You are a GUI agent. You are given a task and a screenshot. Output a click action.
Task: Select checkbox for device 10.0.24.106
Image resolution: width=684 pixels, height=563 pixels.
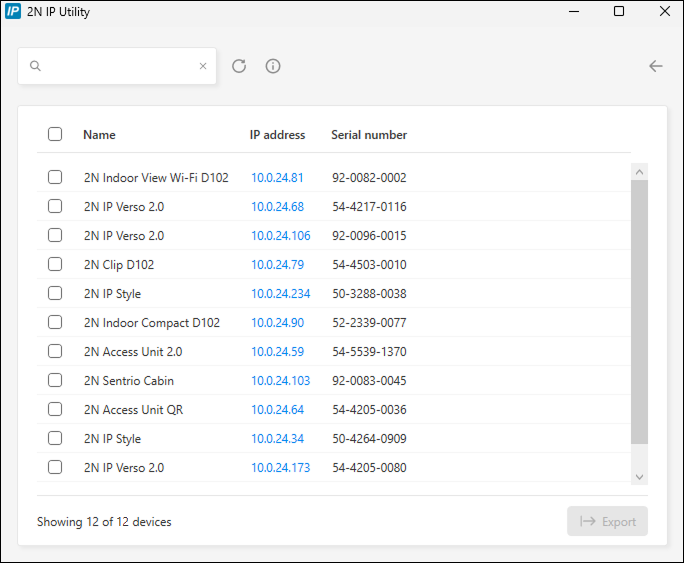(x=55, y=235)
